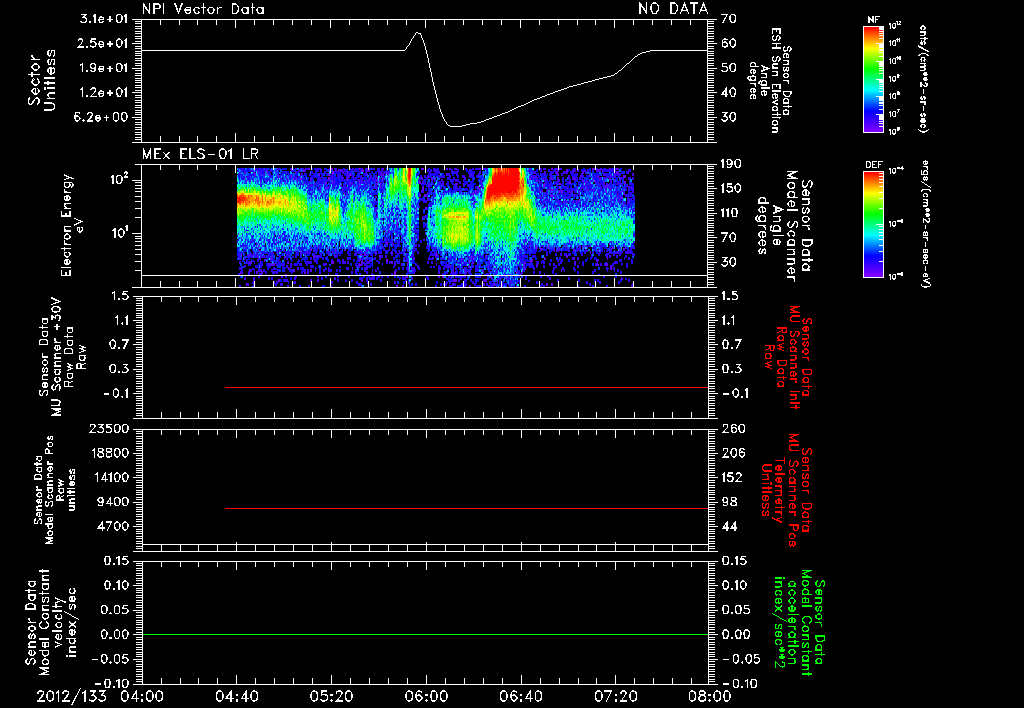Image resolution: width=1024 pixels, height=708 pixels.
Task: Click the NF label above the color bar
Action: point(873,20)
